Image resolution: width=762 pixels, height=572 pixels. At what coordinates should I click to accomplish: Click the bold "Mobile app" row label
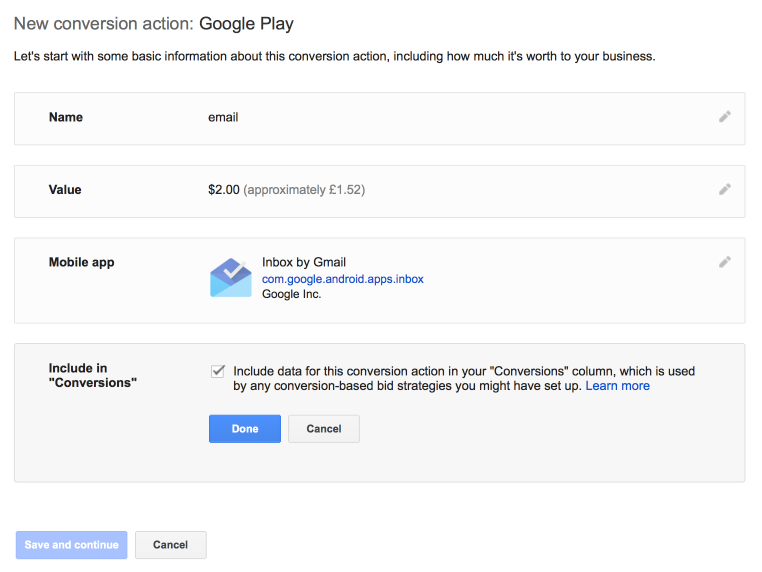coord(82,263)
